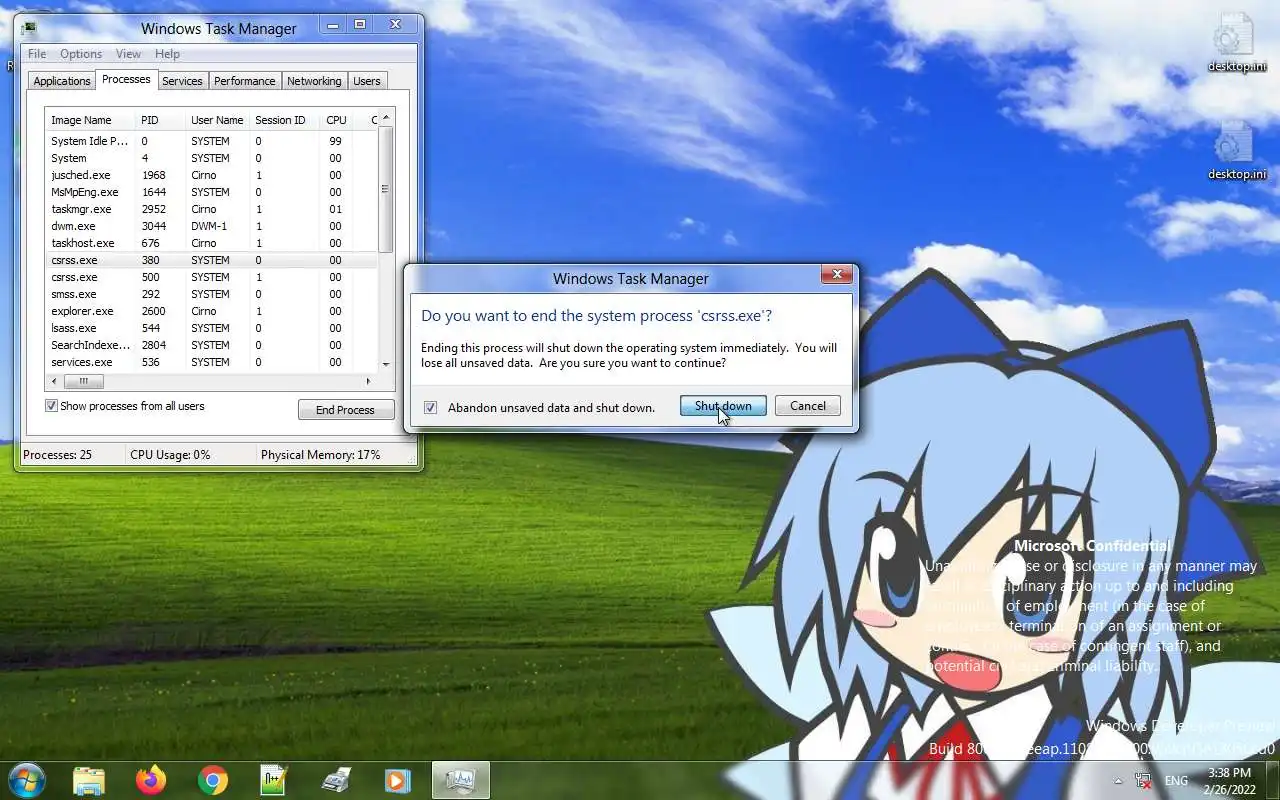This screenshot has width=1280, height=800.
Task: Open the clock showing 3:38 PM
Action: tap(1228, 781)
